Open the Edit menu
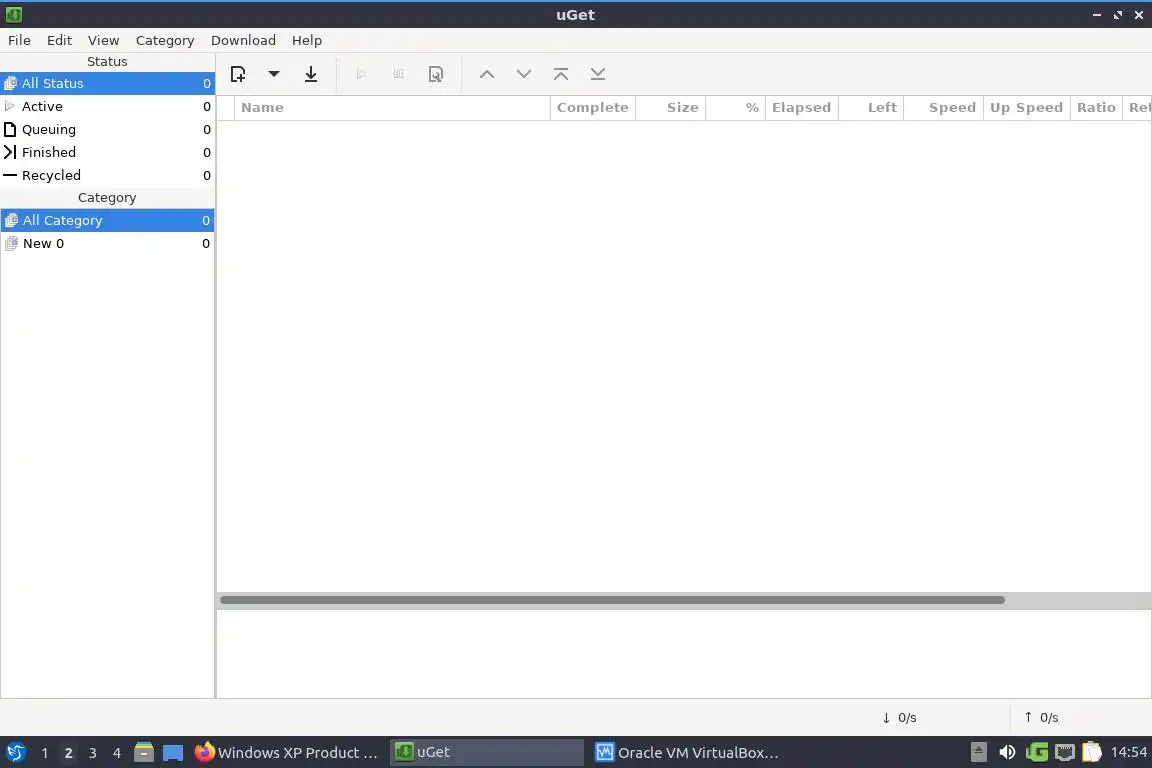This screenshot has height=768, width=1152. (x=60, y=40)
